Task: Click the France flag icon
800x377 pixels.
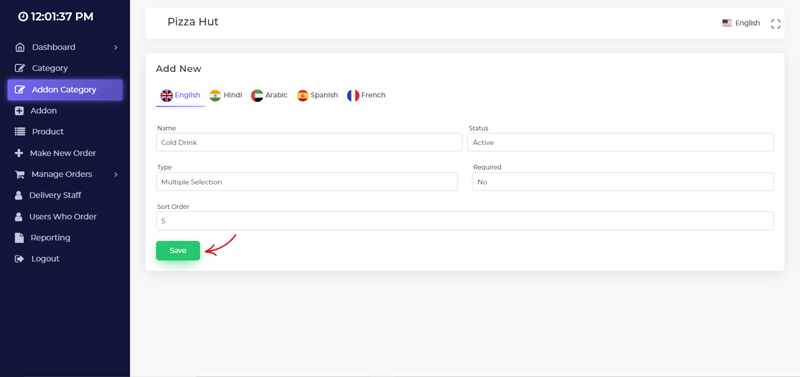Action: coord(353,95)
